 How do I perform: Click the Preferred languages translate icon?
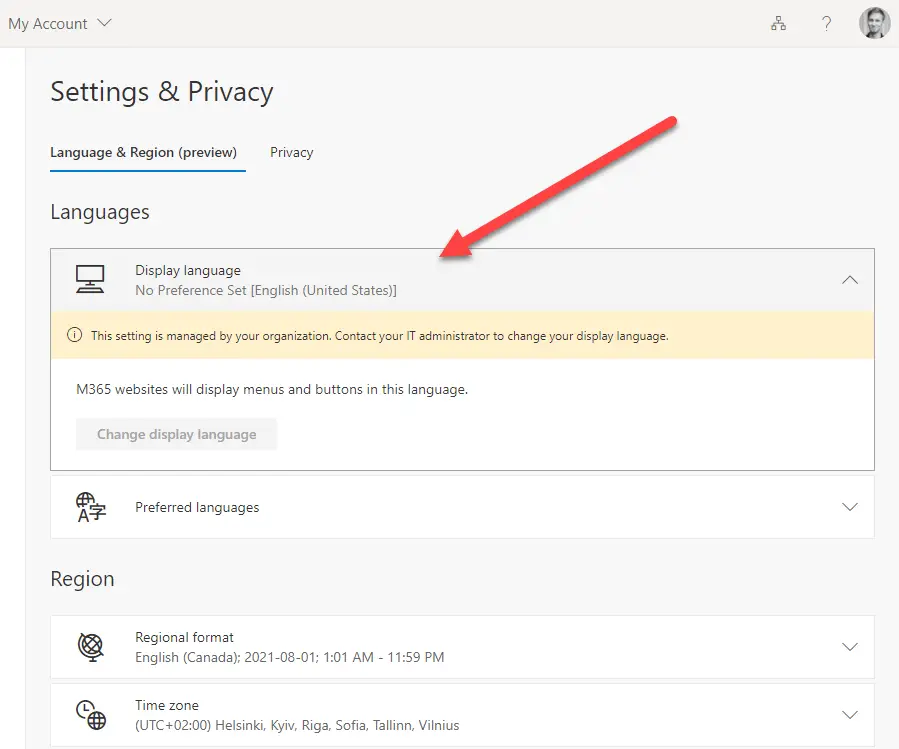[91, 507]
